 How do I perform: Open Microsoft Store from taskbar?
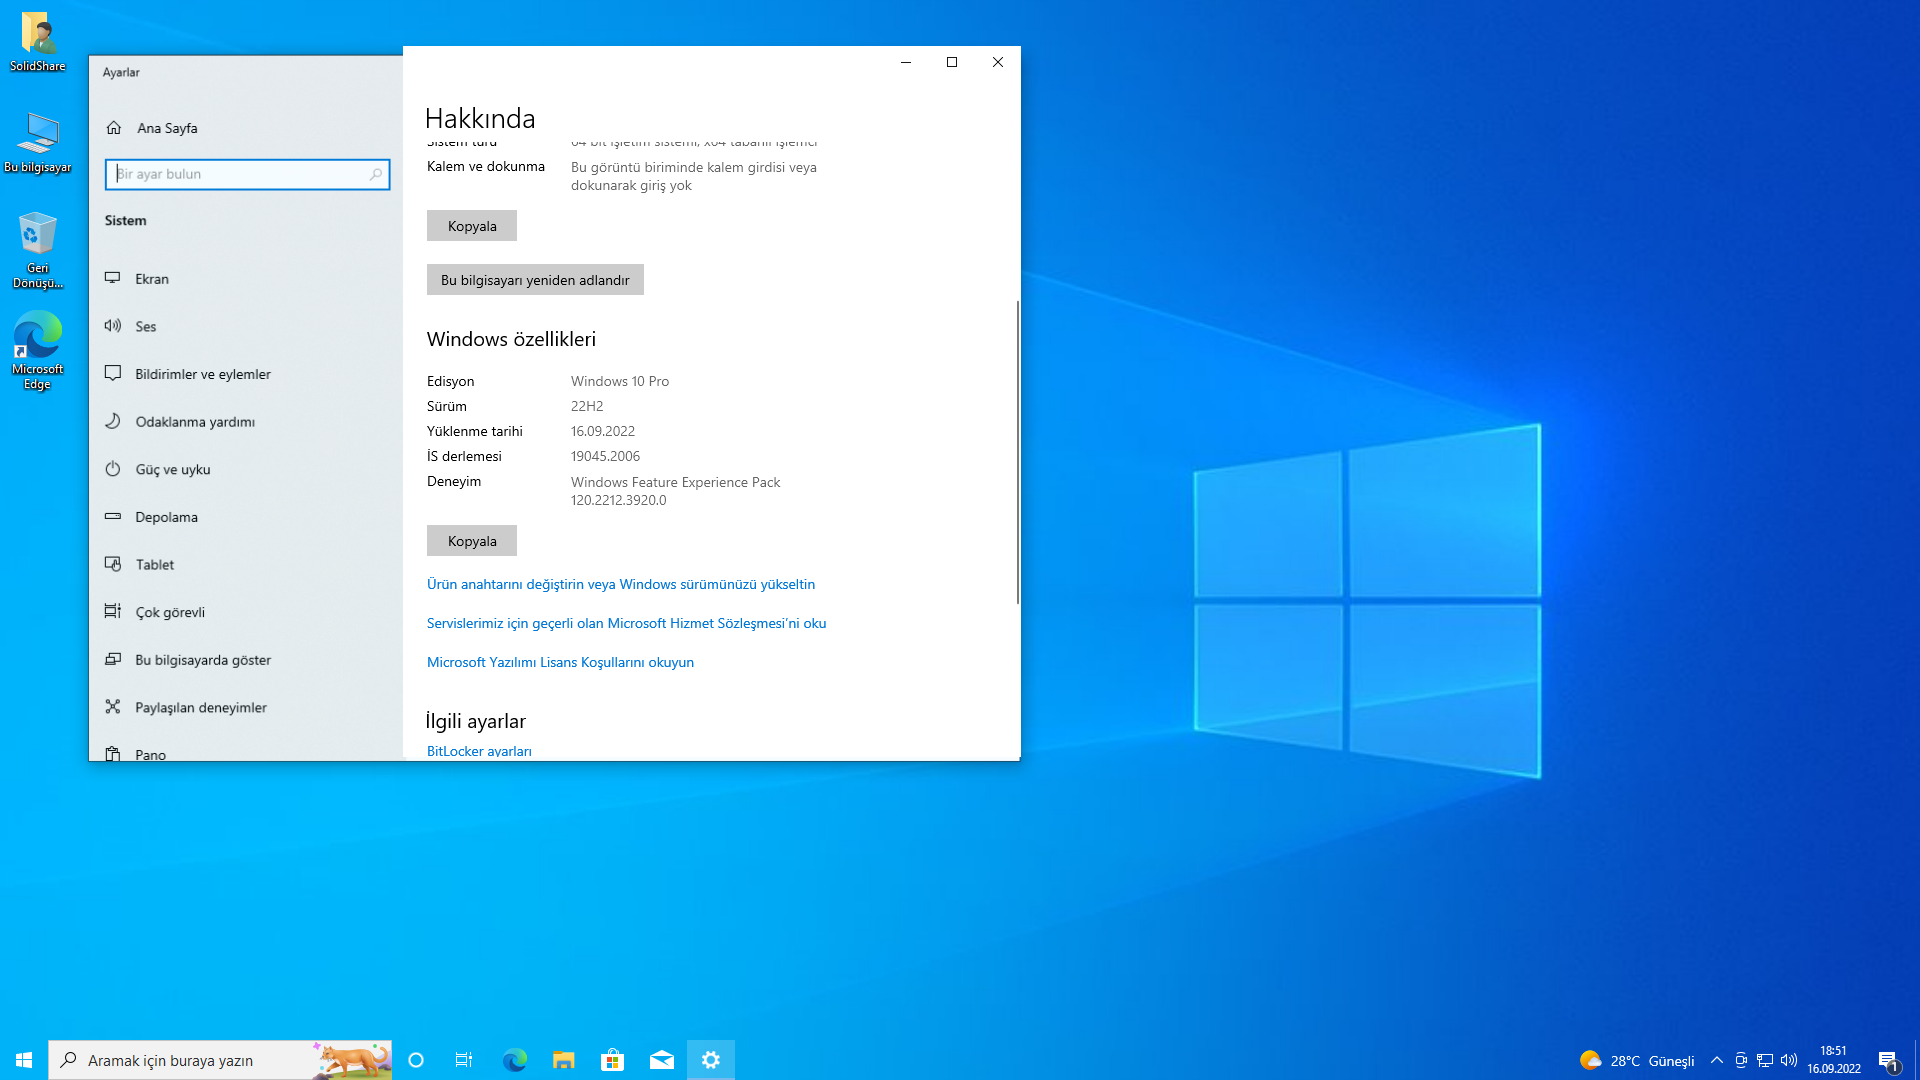tap(613, 1060)
